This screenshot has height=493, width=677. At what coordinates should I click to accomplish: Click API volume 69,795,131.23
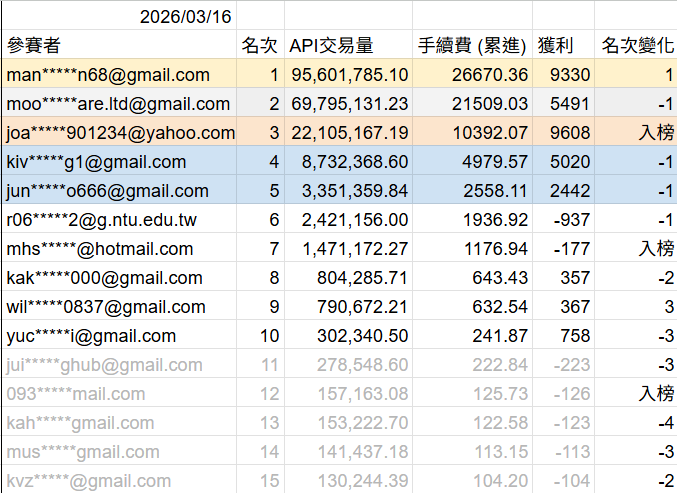(x=350, y=104)
